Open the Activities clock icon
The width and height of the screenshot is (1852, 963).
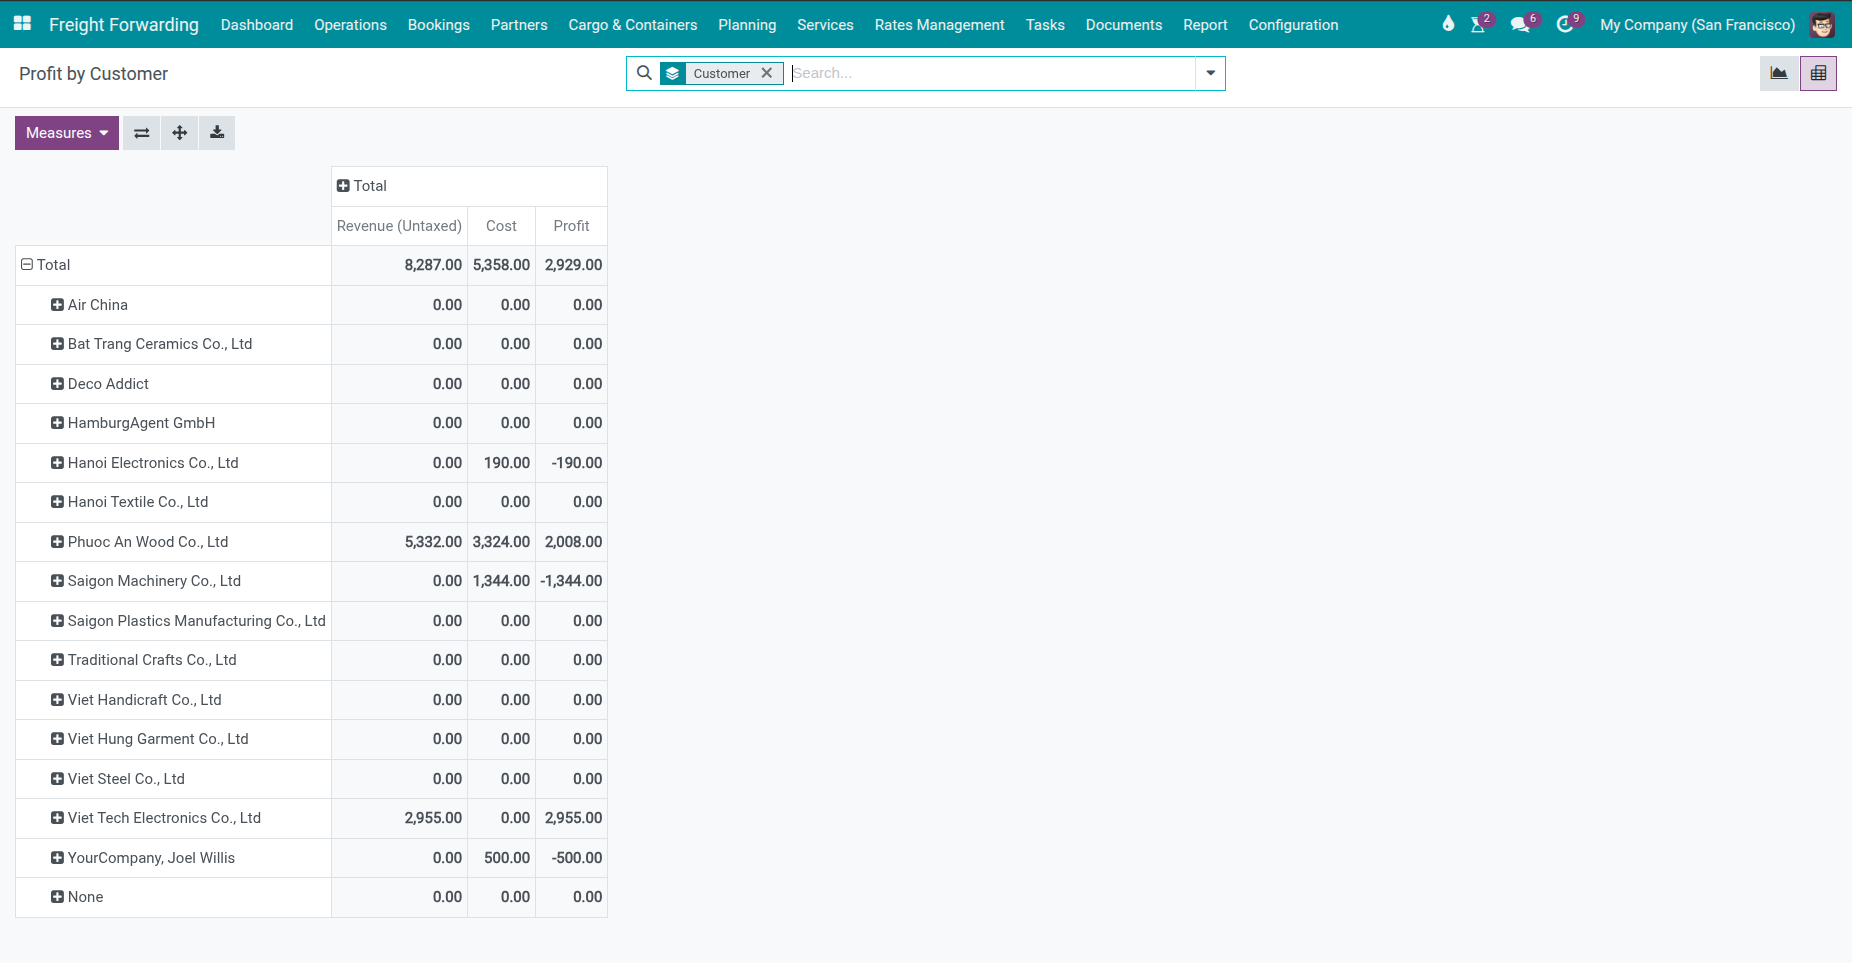pos(1566,25)
